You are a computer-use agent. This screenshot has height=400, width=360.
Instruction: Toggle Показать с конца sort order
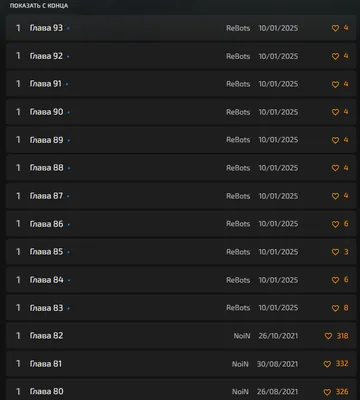pos(39,6)
